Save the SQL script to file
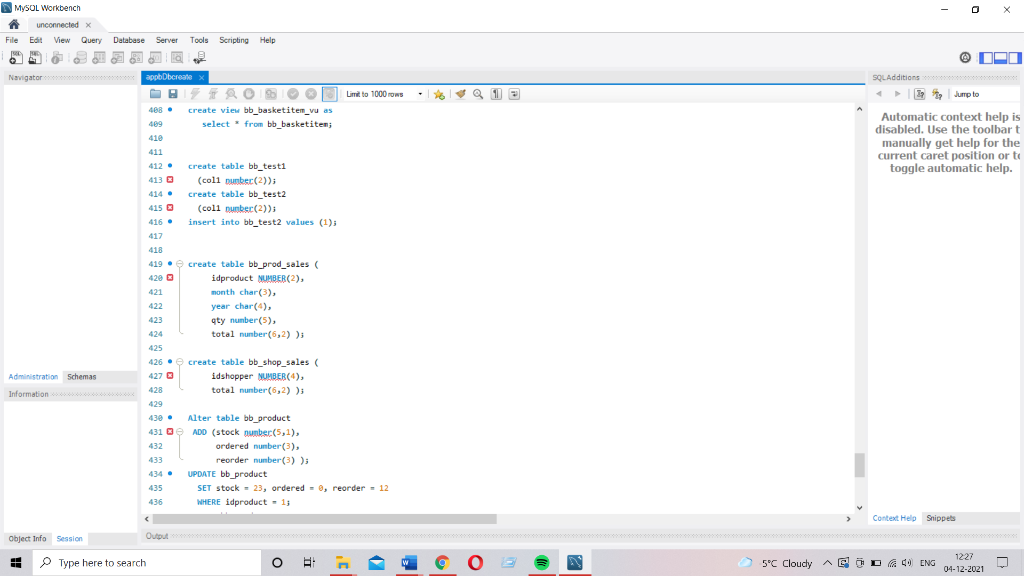The height and width of the screenshot is (576, 1024). pyautogui.click(x=171, y=93)
